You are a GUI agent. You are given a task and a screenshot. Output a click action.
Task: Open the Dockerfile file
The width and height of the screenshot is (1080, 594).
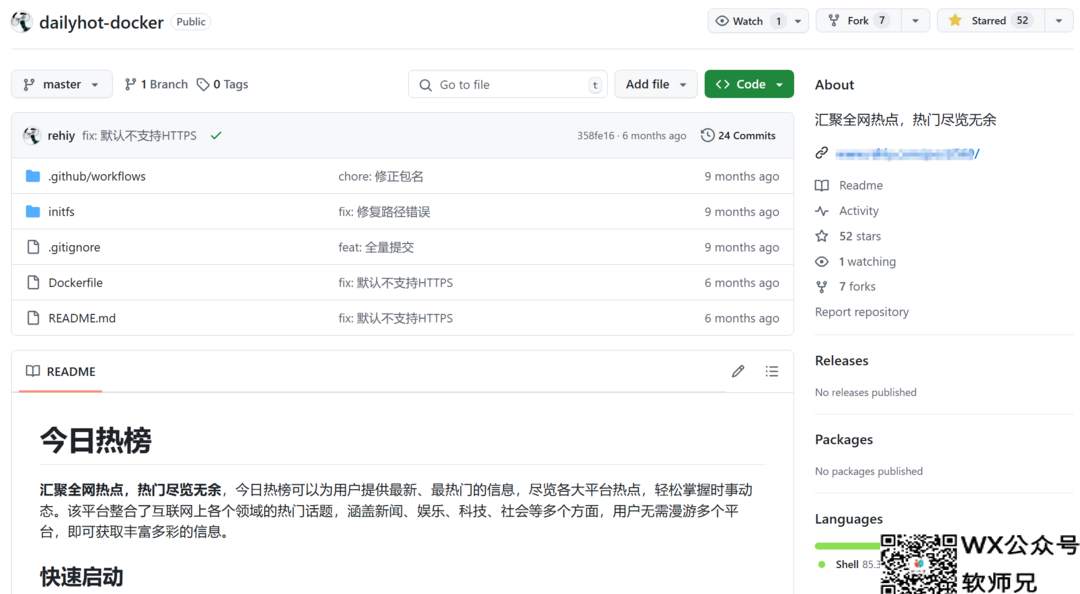pos(76,283)
